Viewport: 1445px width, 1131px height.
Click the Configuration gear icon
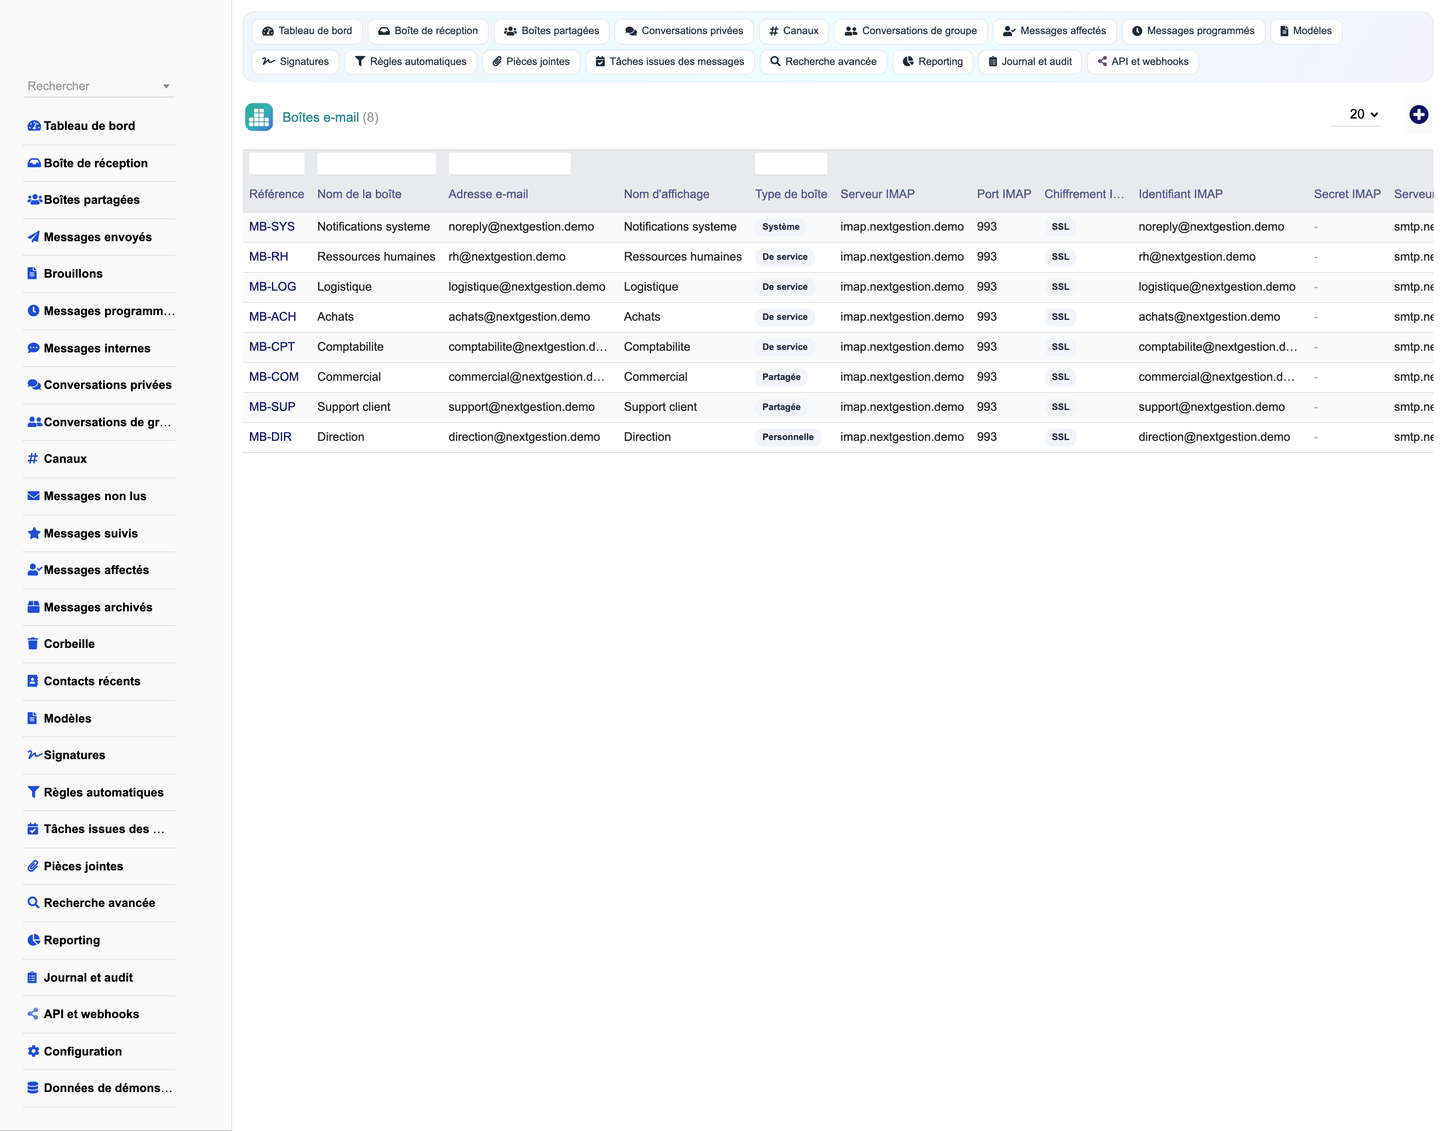pos(34,1051)
